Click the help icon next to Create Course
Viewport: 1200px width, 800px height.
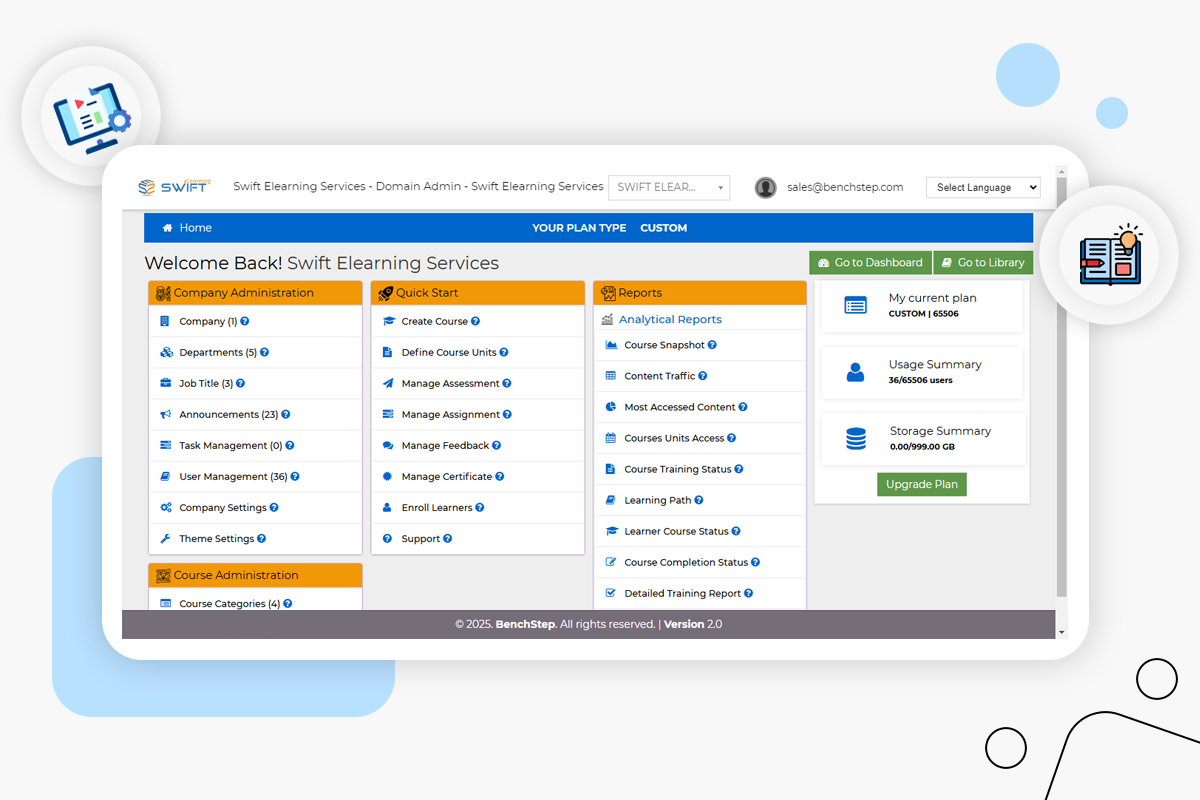coord(476,322)
